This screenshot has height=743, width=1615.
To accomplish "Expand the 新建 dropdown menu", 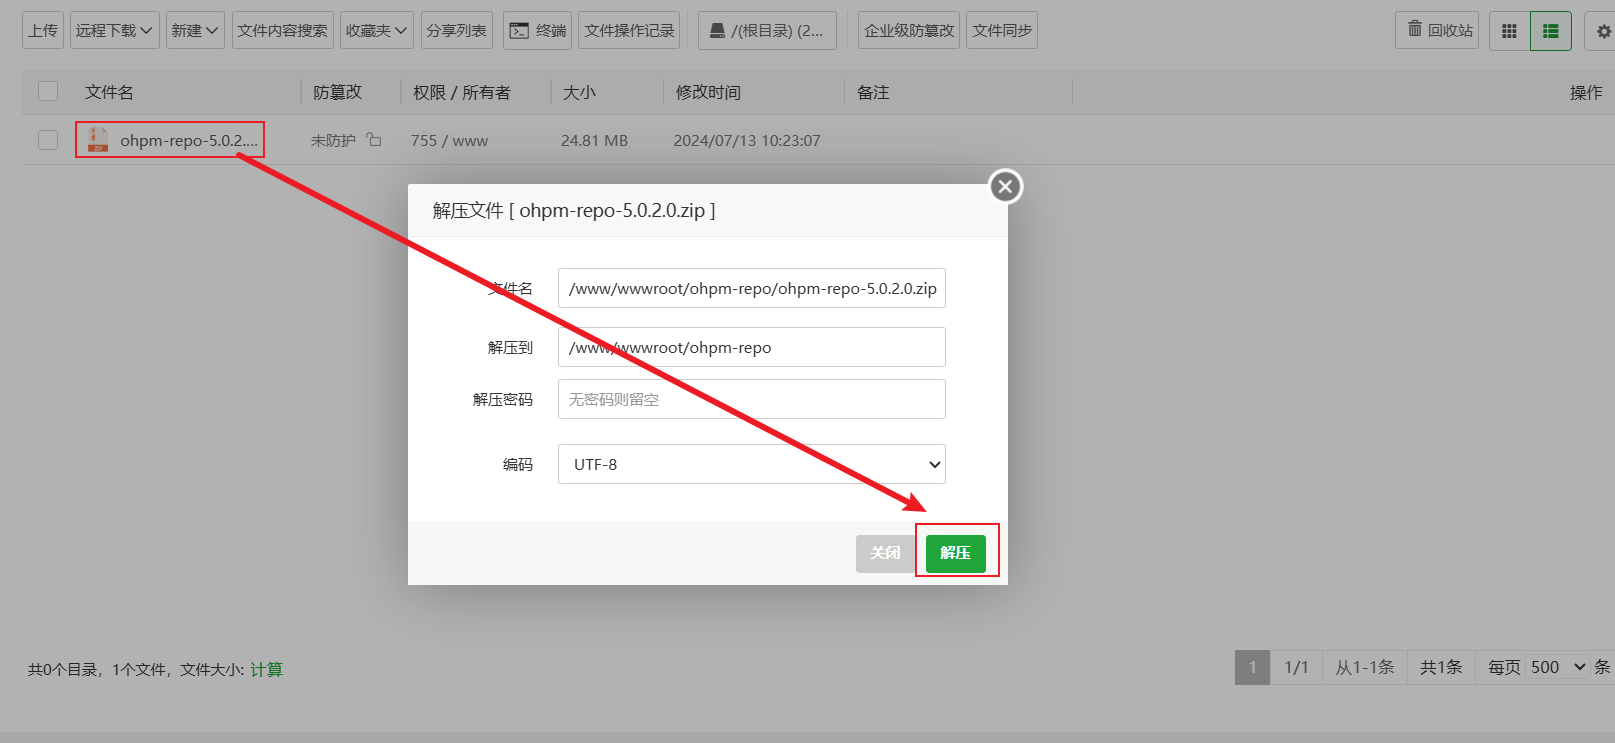I will coord(194,31).
